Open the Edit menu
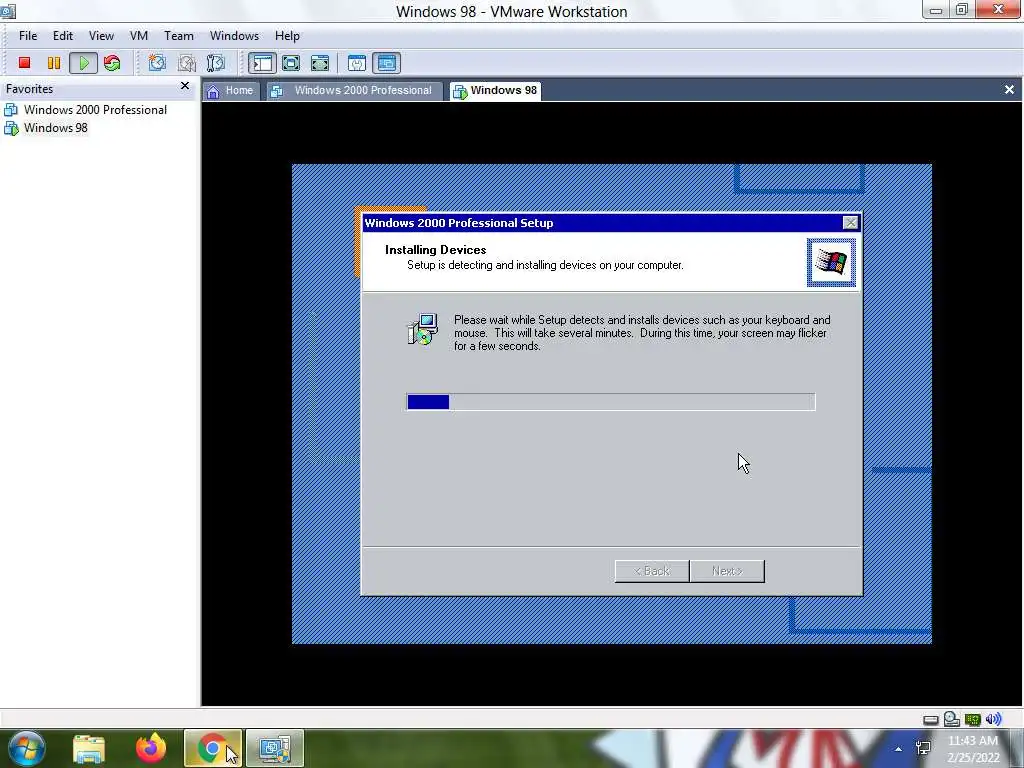This screenshot has height=768, width=1024. (x=63, y=36)
